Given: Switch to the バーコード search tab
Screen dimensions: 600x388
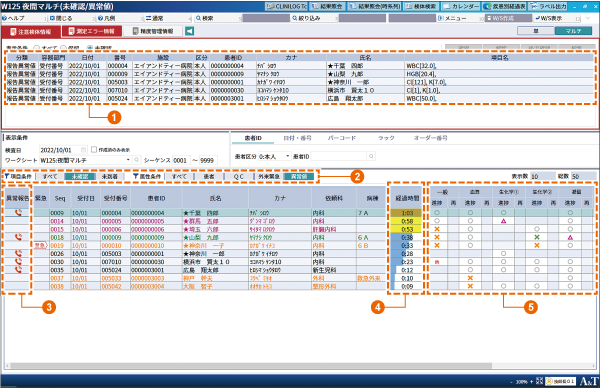Looking at the screenshot, I should (342, 138).
